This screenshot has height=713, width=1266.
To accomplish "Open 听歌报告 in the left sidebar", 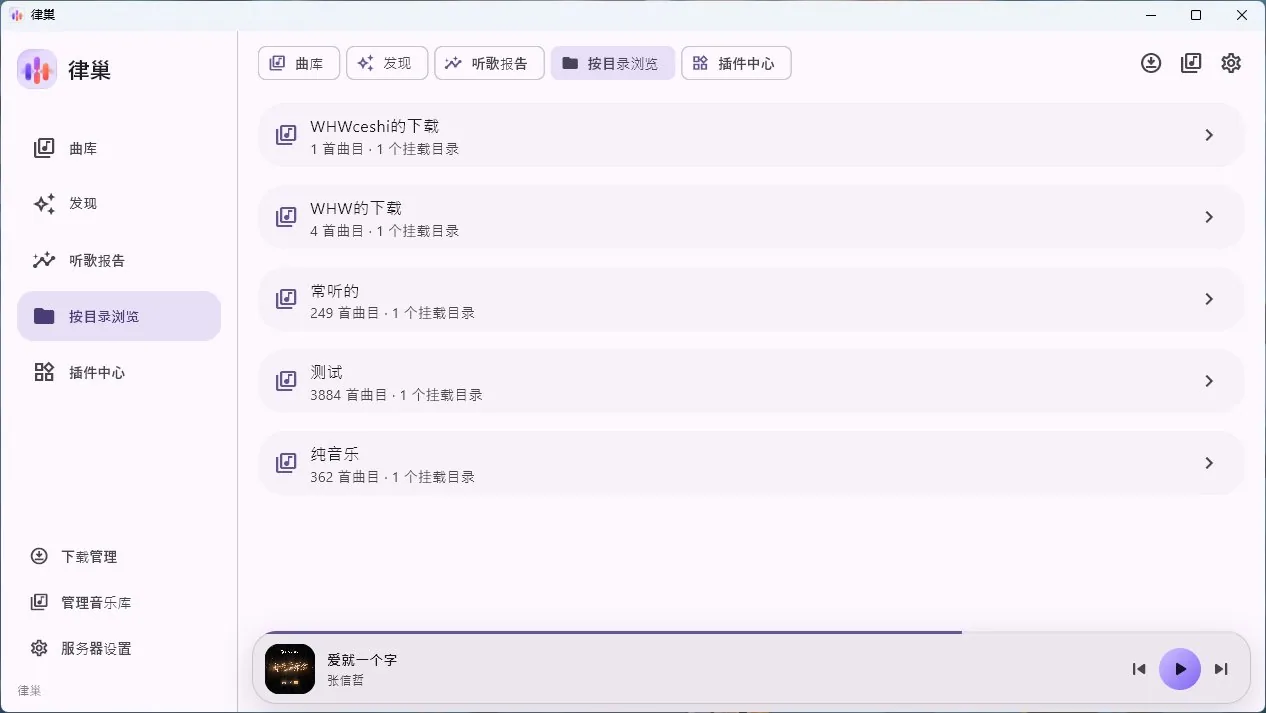I will coord(119,260).
